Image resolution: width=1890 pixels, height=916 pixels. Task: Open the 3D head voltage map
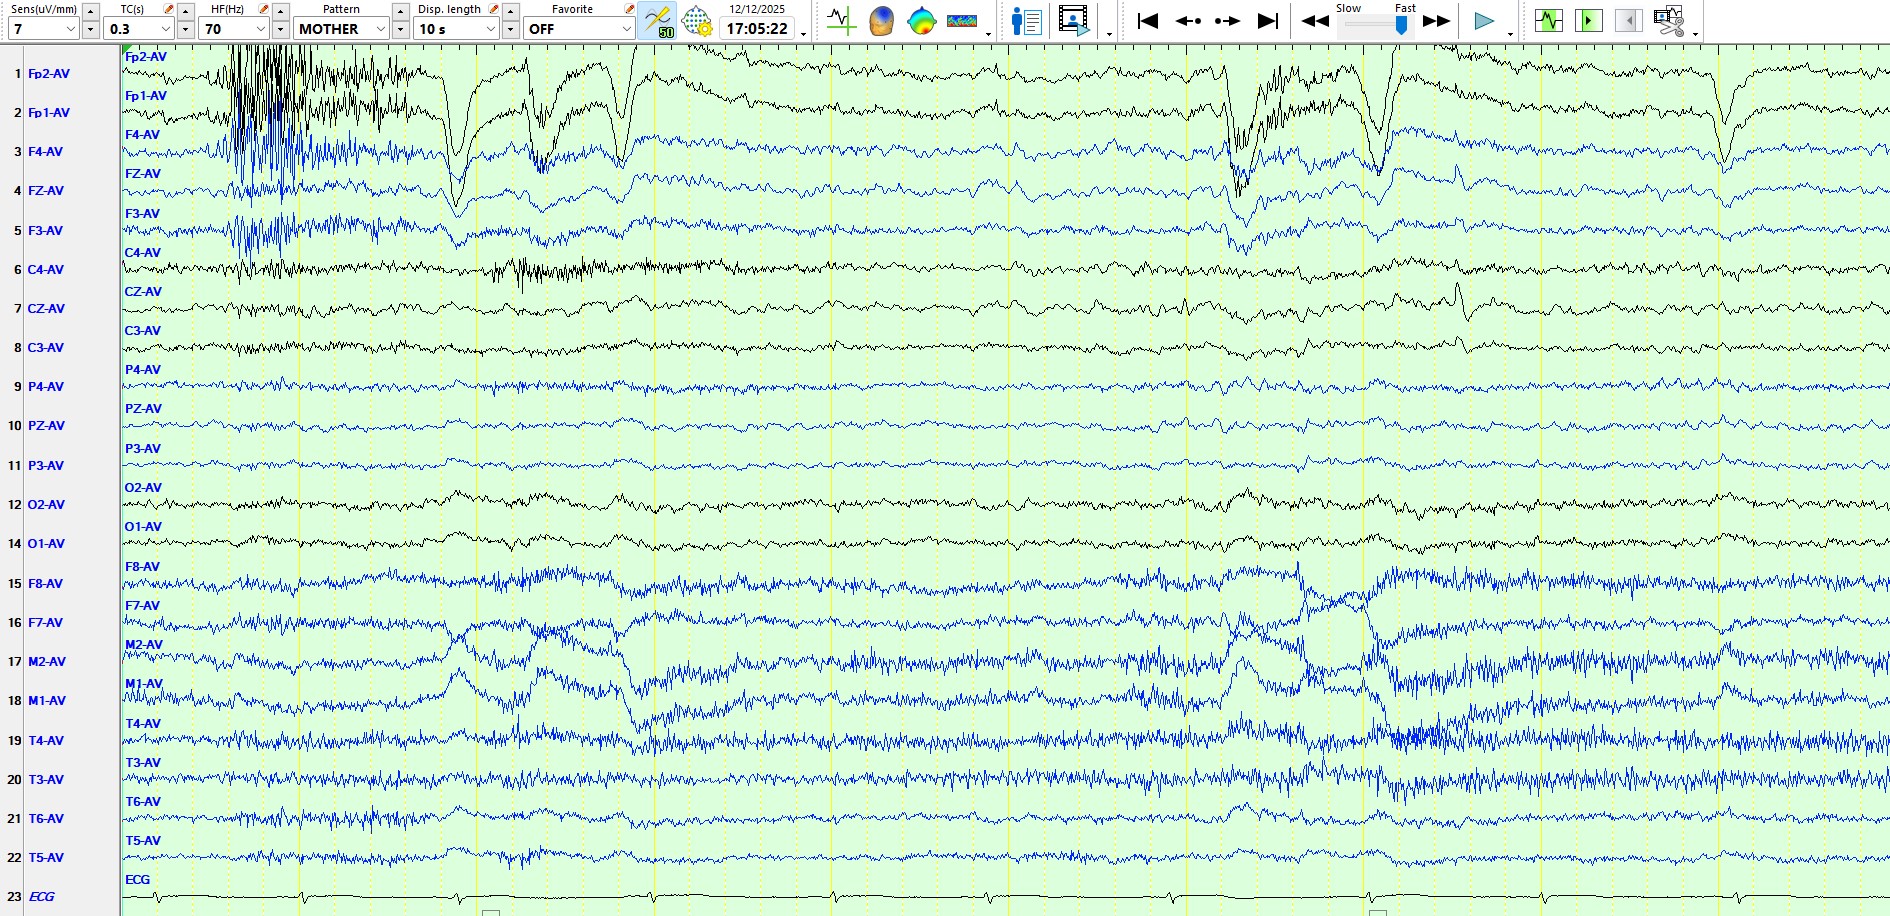pos(881,21)
